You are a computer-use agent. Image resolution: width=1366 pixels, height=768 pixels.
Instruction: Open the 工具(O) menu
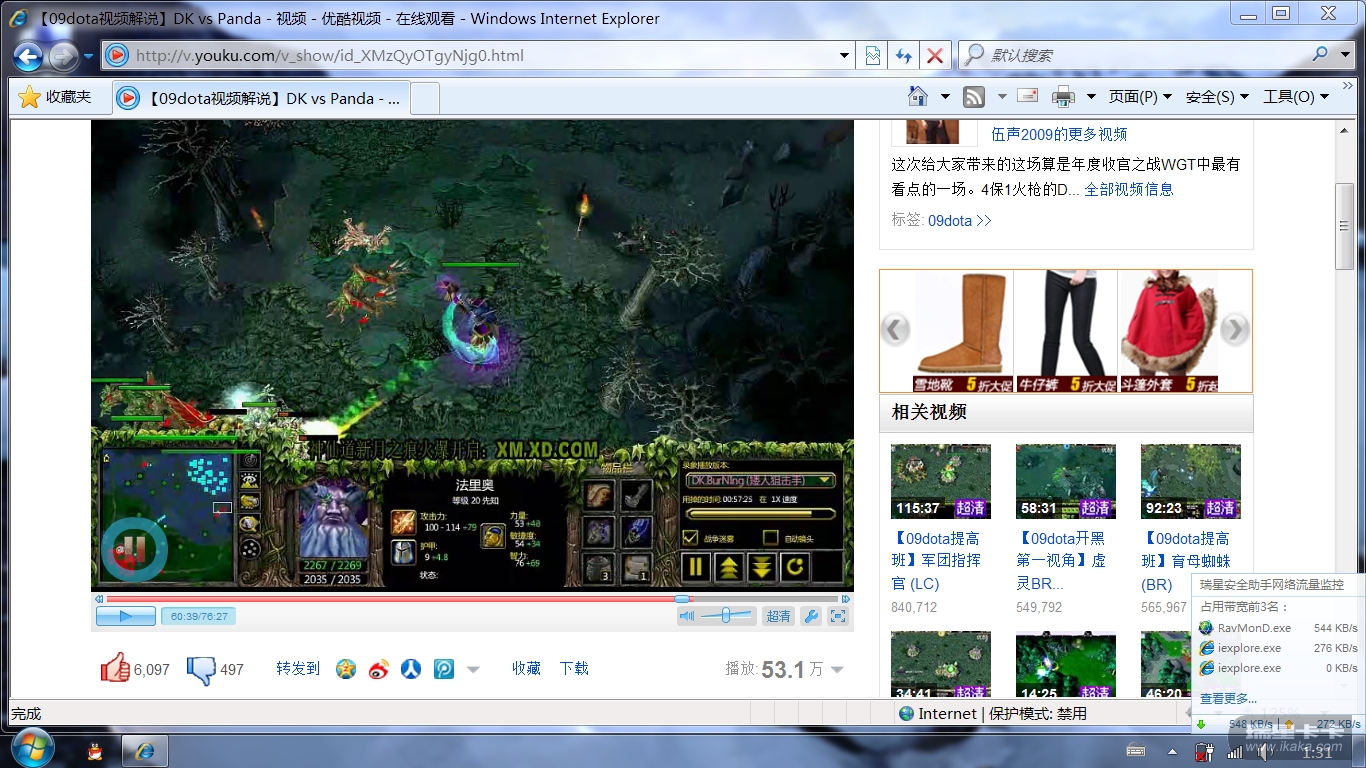pyautogui.click(x=1296, y=97)
